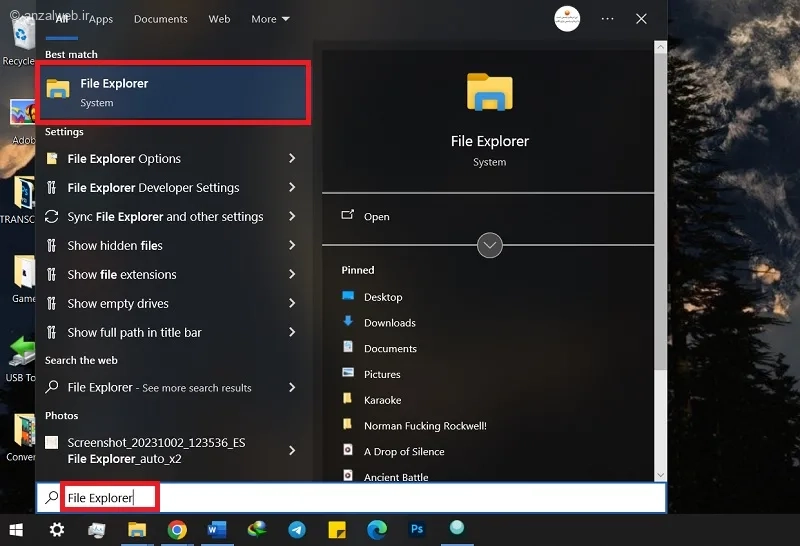Open the three-dot options menu

(607, 19)
